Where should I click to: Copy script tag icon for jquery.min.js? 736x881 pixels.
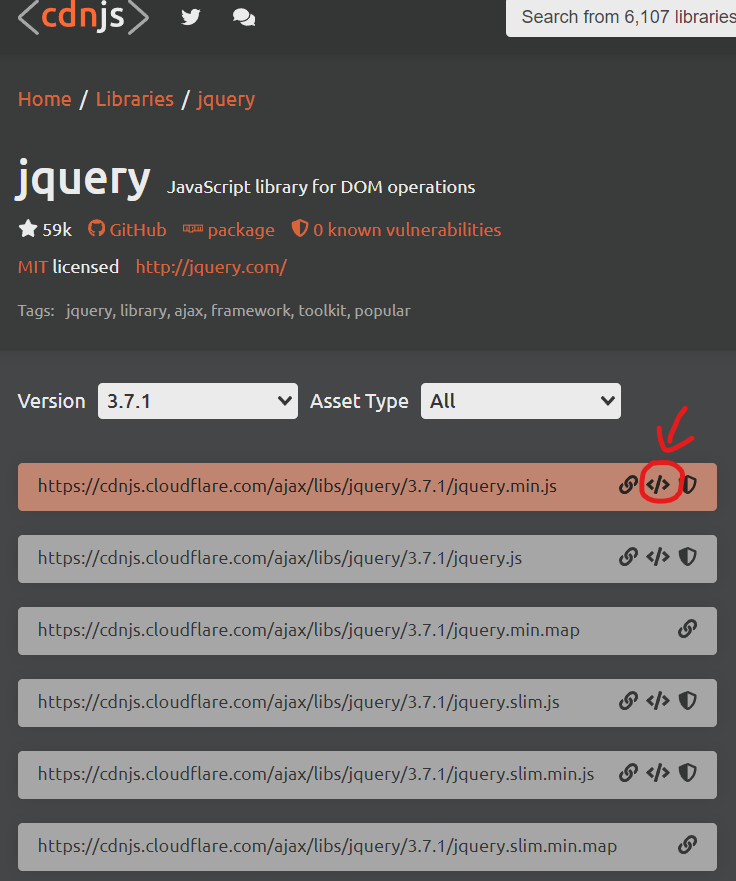pyautogui.click(x=658, y=485)
